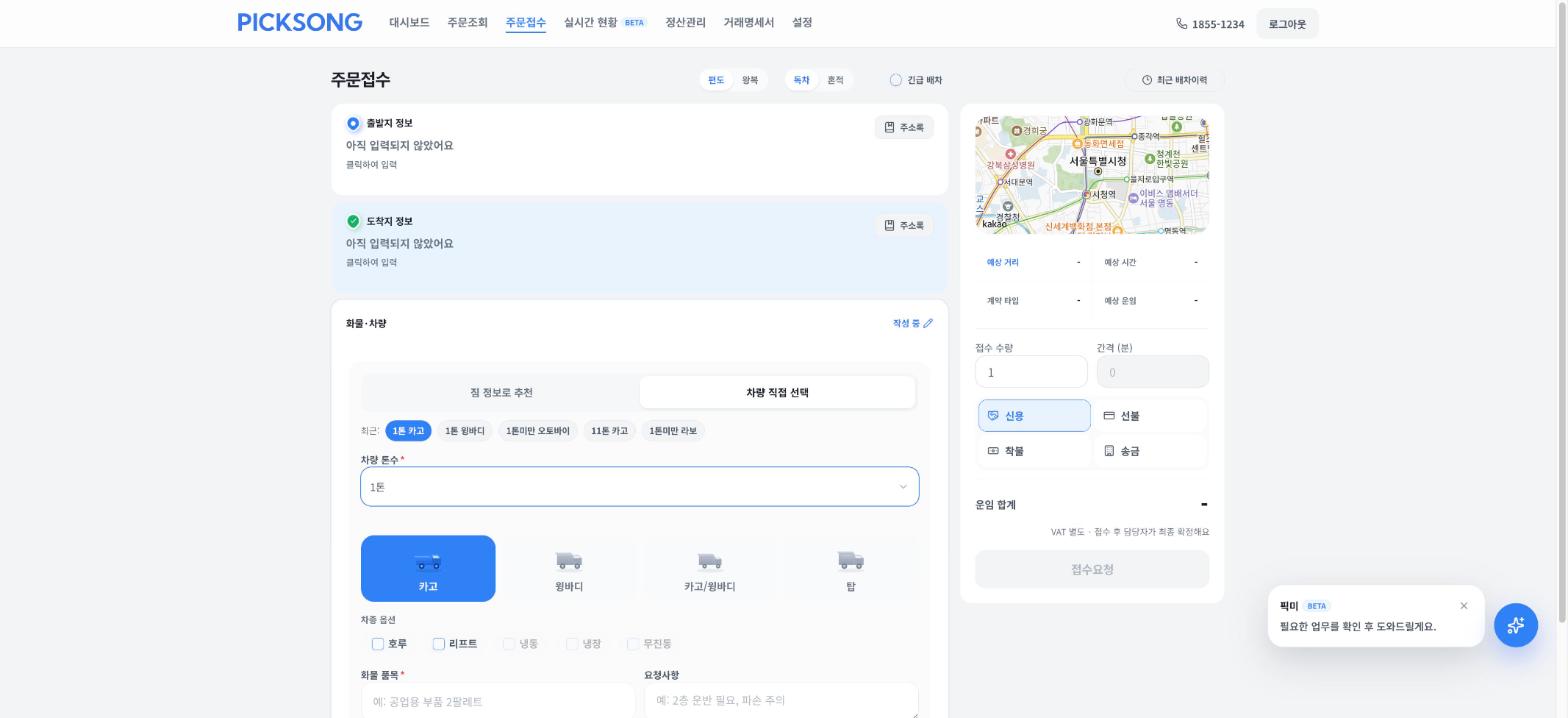Choose 선불 payment method
This screenshot has height=718, width=1568.
[x=1150, y=416]
